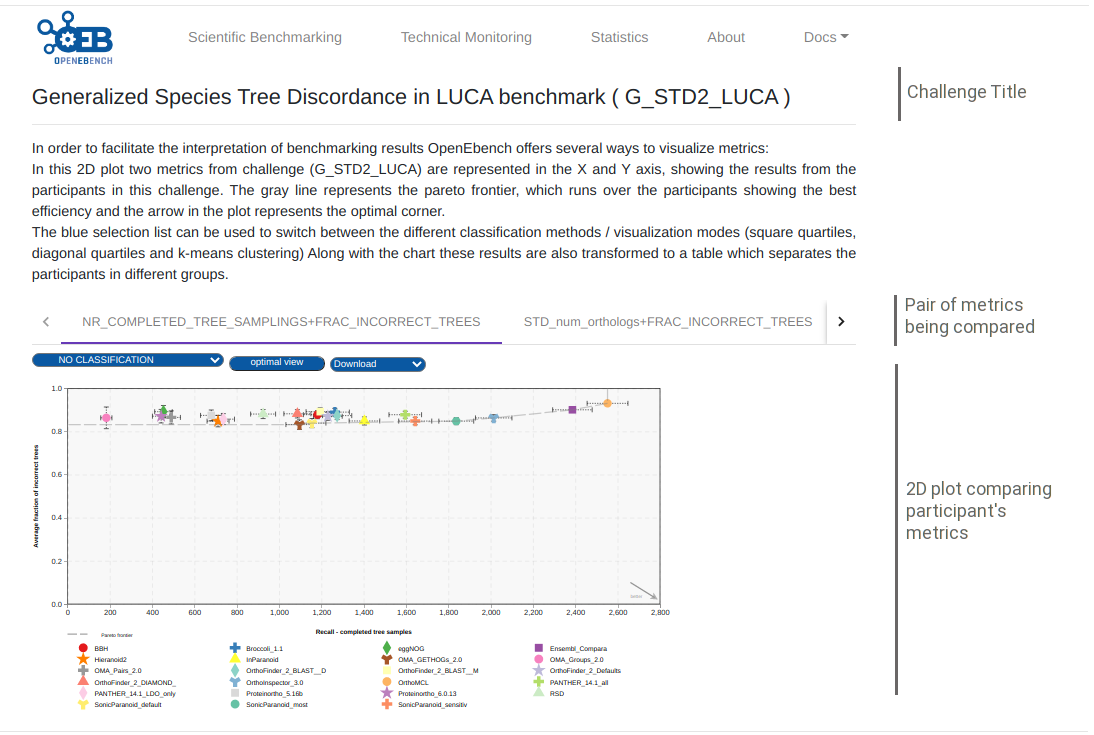This screenshot has height=735, width=1094.
Task: Toggle the pink OMA_Groups_2.0 circle legend marker
Action: click(x=539, y=660)
